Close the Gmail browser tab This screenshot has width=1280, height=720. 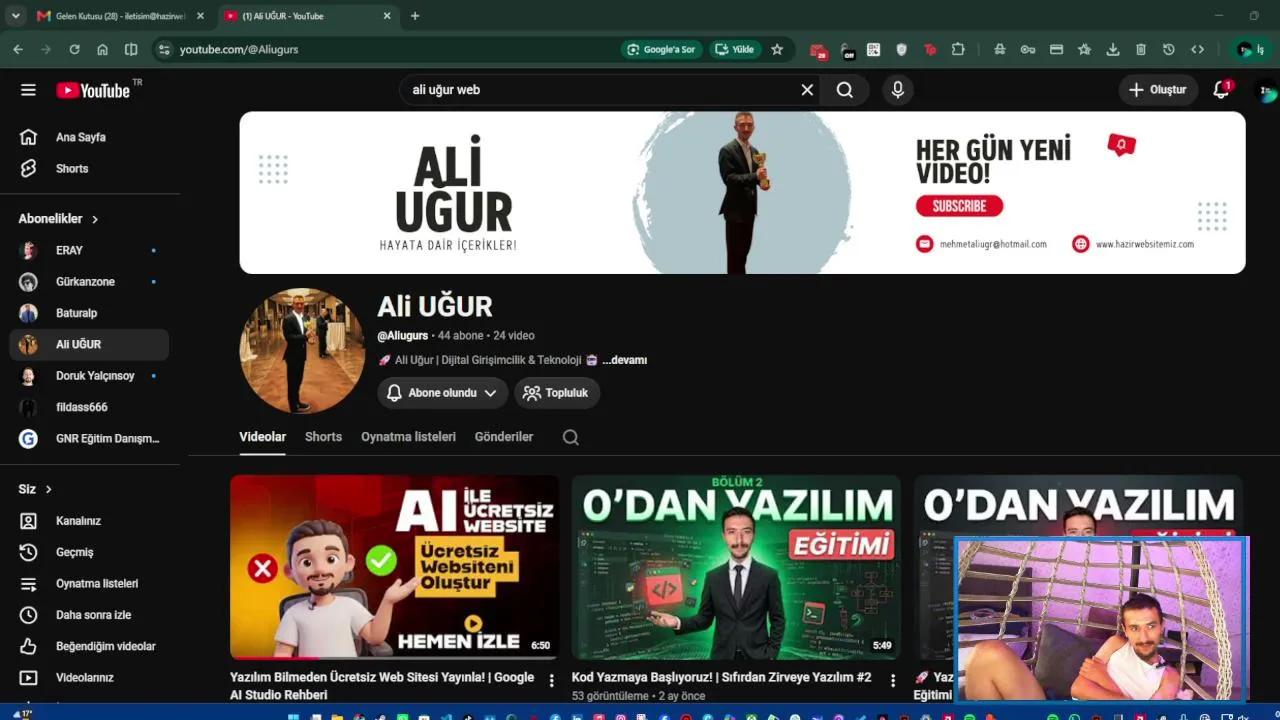[x=200, y=16]
